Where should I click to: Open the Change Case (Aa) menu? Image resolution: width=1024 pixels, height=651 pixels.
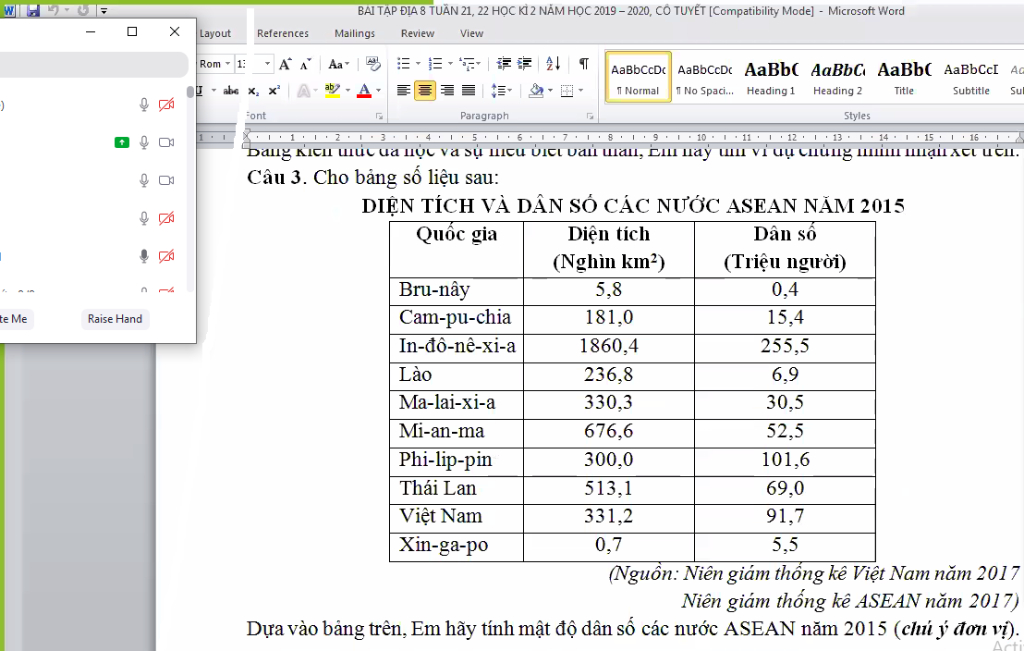point(339,64)
